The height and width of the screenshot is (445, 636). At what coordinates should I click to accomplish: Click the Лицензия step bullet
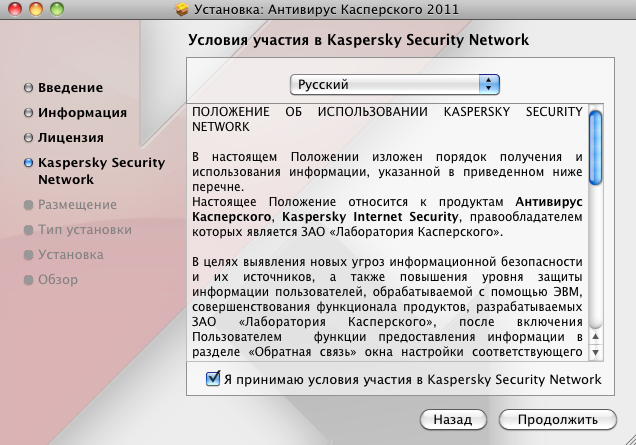[28, 137]
